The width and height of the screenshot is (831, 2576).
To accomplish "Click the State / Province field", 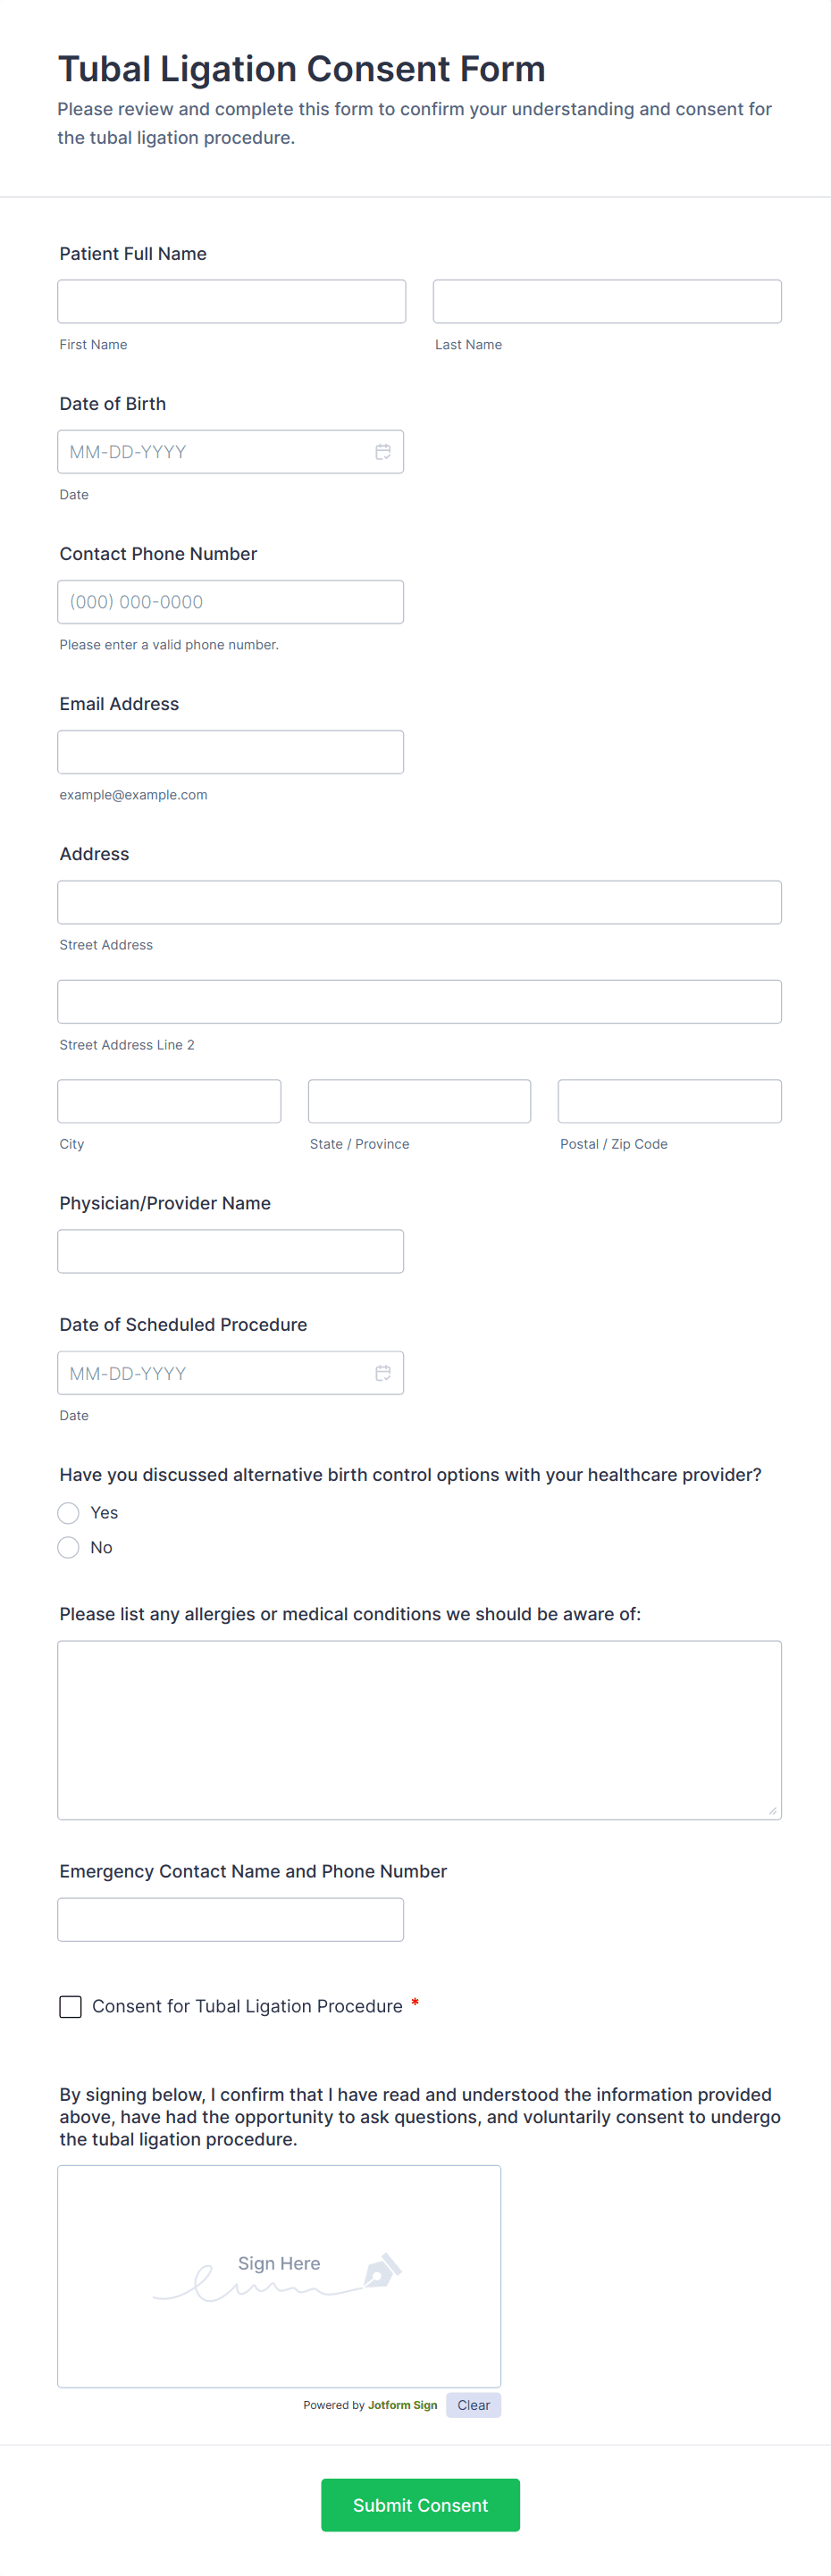I will click(x=419, y=1101).
